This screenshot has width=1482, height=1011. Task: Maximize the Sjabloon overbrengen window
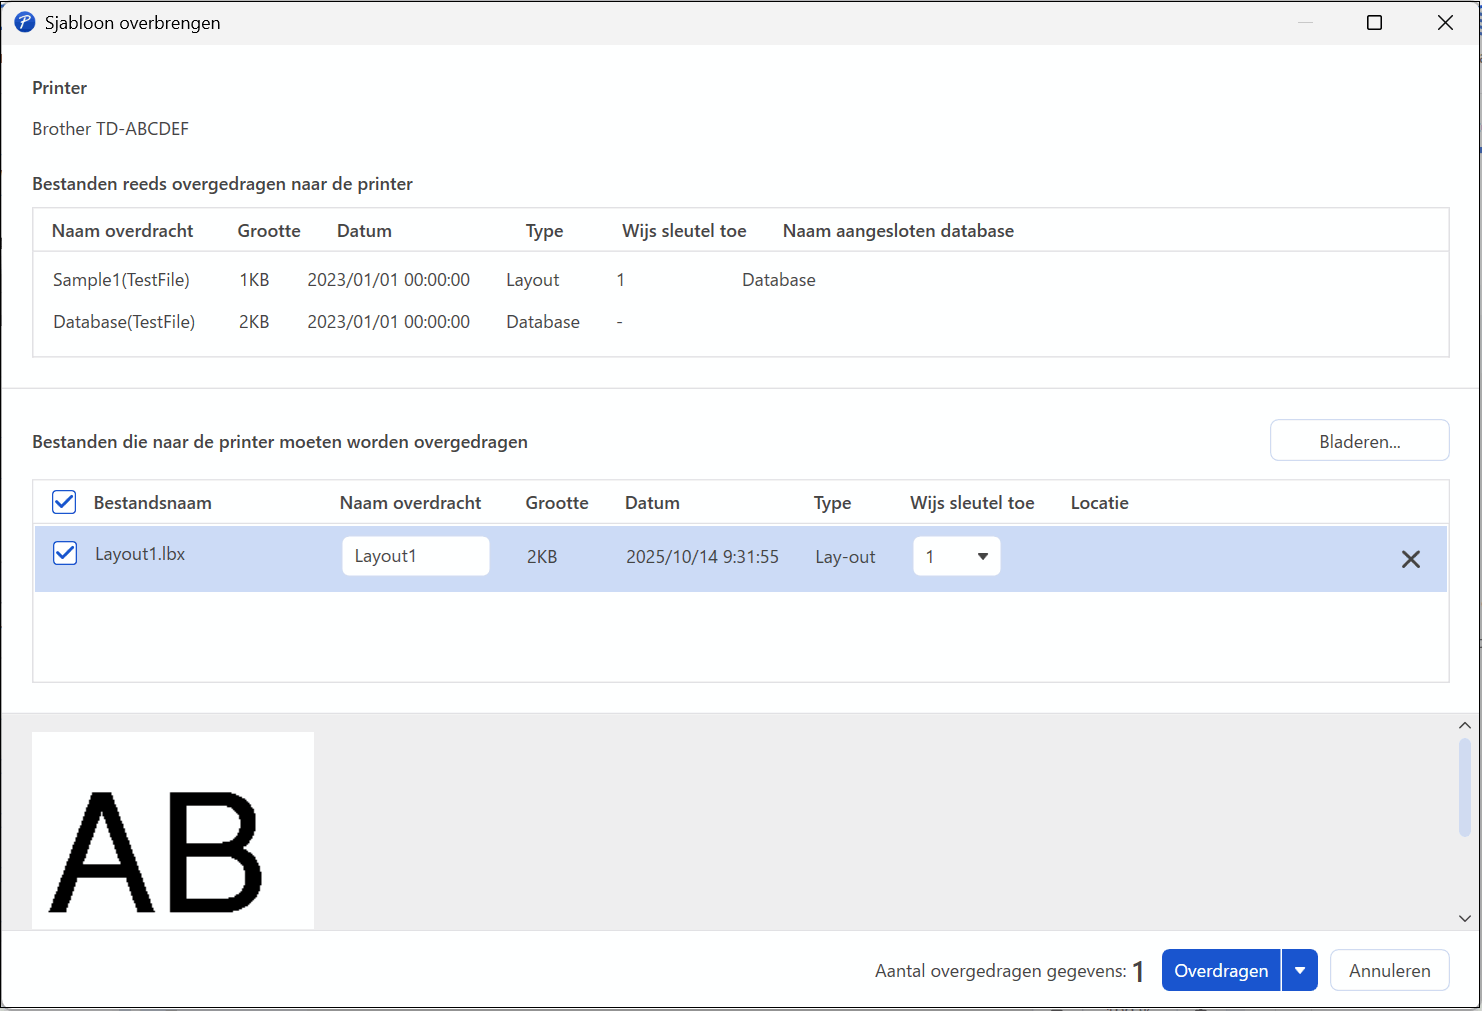pyautogui.click(x=1374, y=22)
